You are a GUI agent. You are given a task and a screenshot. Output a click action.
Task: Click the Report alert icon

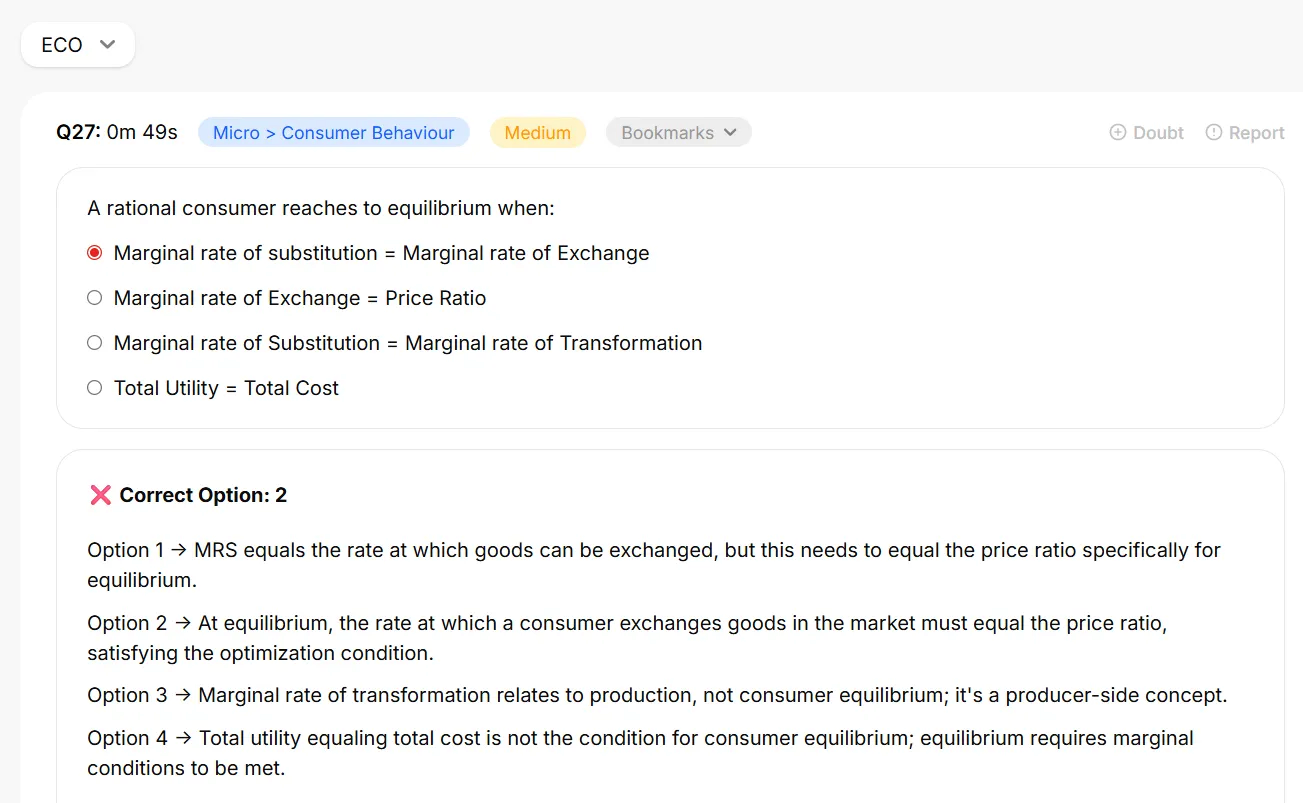point(1214,132)
